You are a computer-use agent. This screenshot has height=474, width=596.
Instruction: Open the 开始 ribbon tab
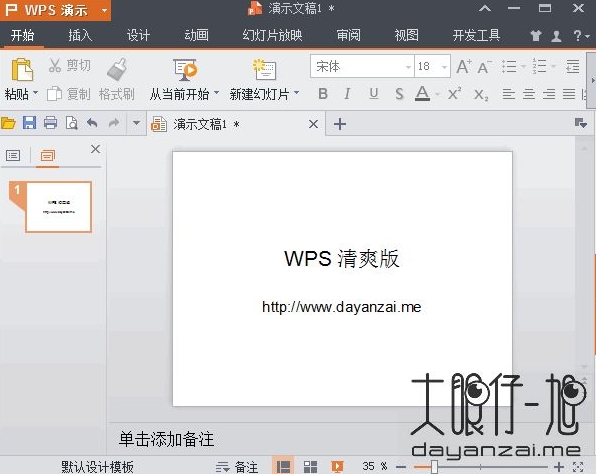point(22,35)
